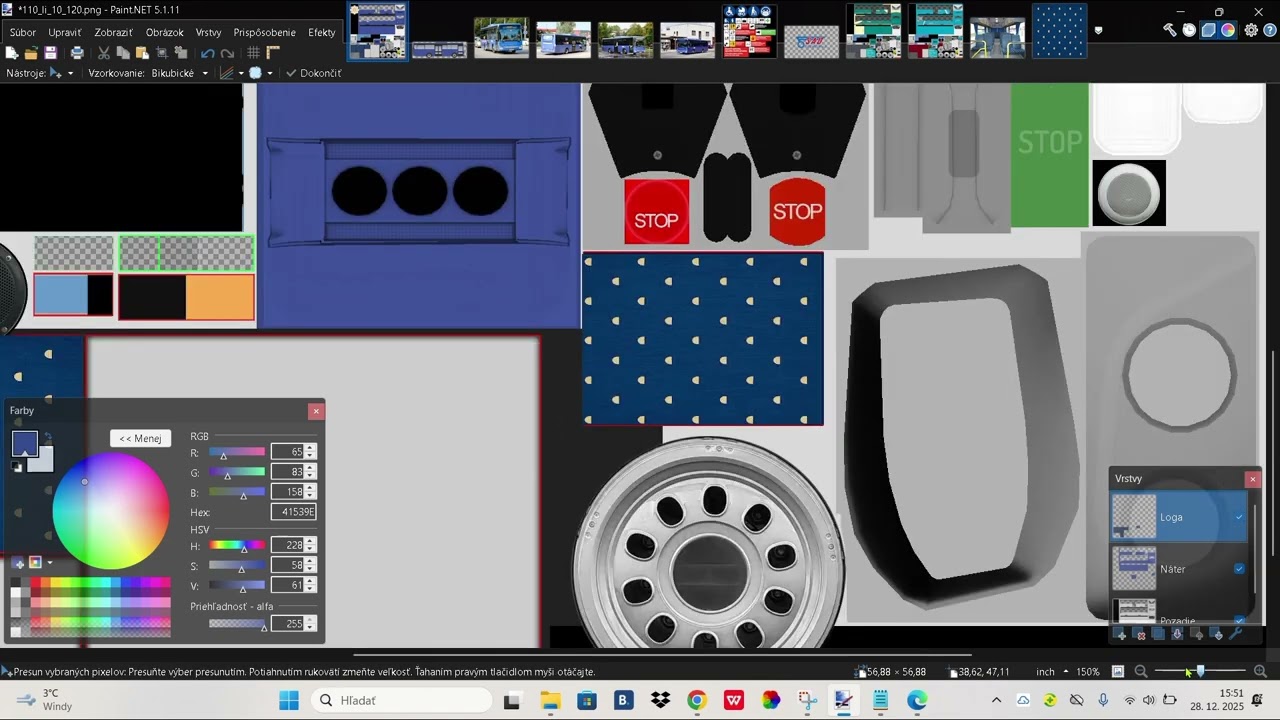Open the Súbor menu

pos(23,32)
